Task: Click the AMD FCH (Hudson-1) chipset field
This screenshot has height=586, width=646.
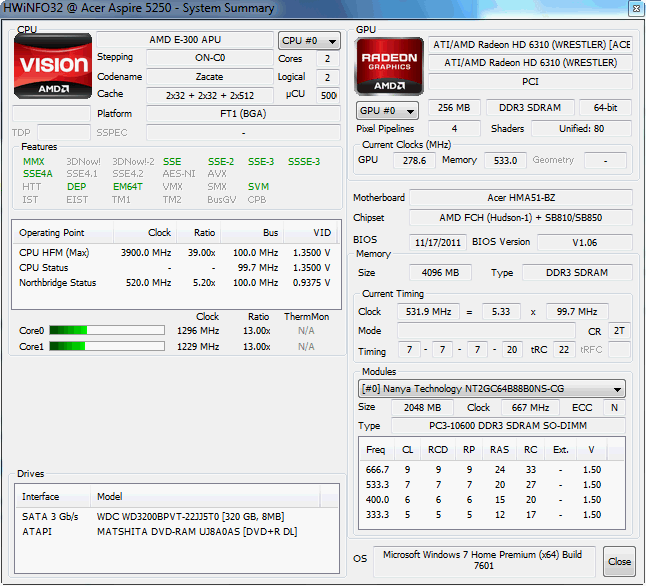Action: click(521, 218)
